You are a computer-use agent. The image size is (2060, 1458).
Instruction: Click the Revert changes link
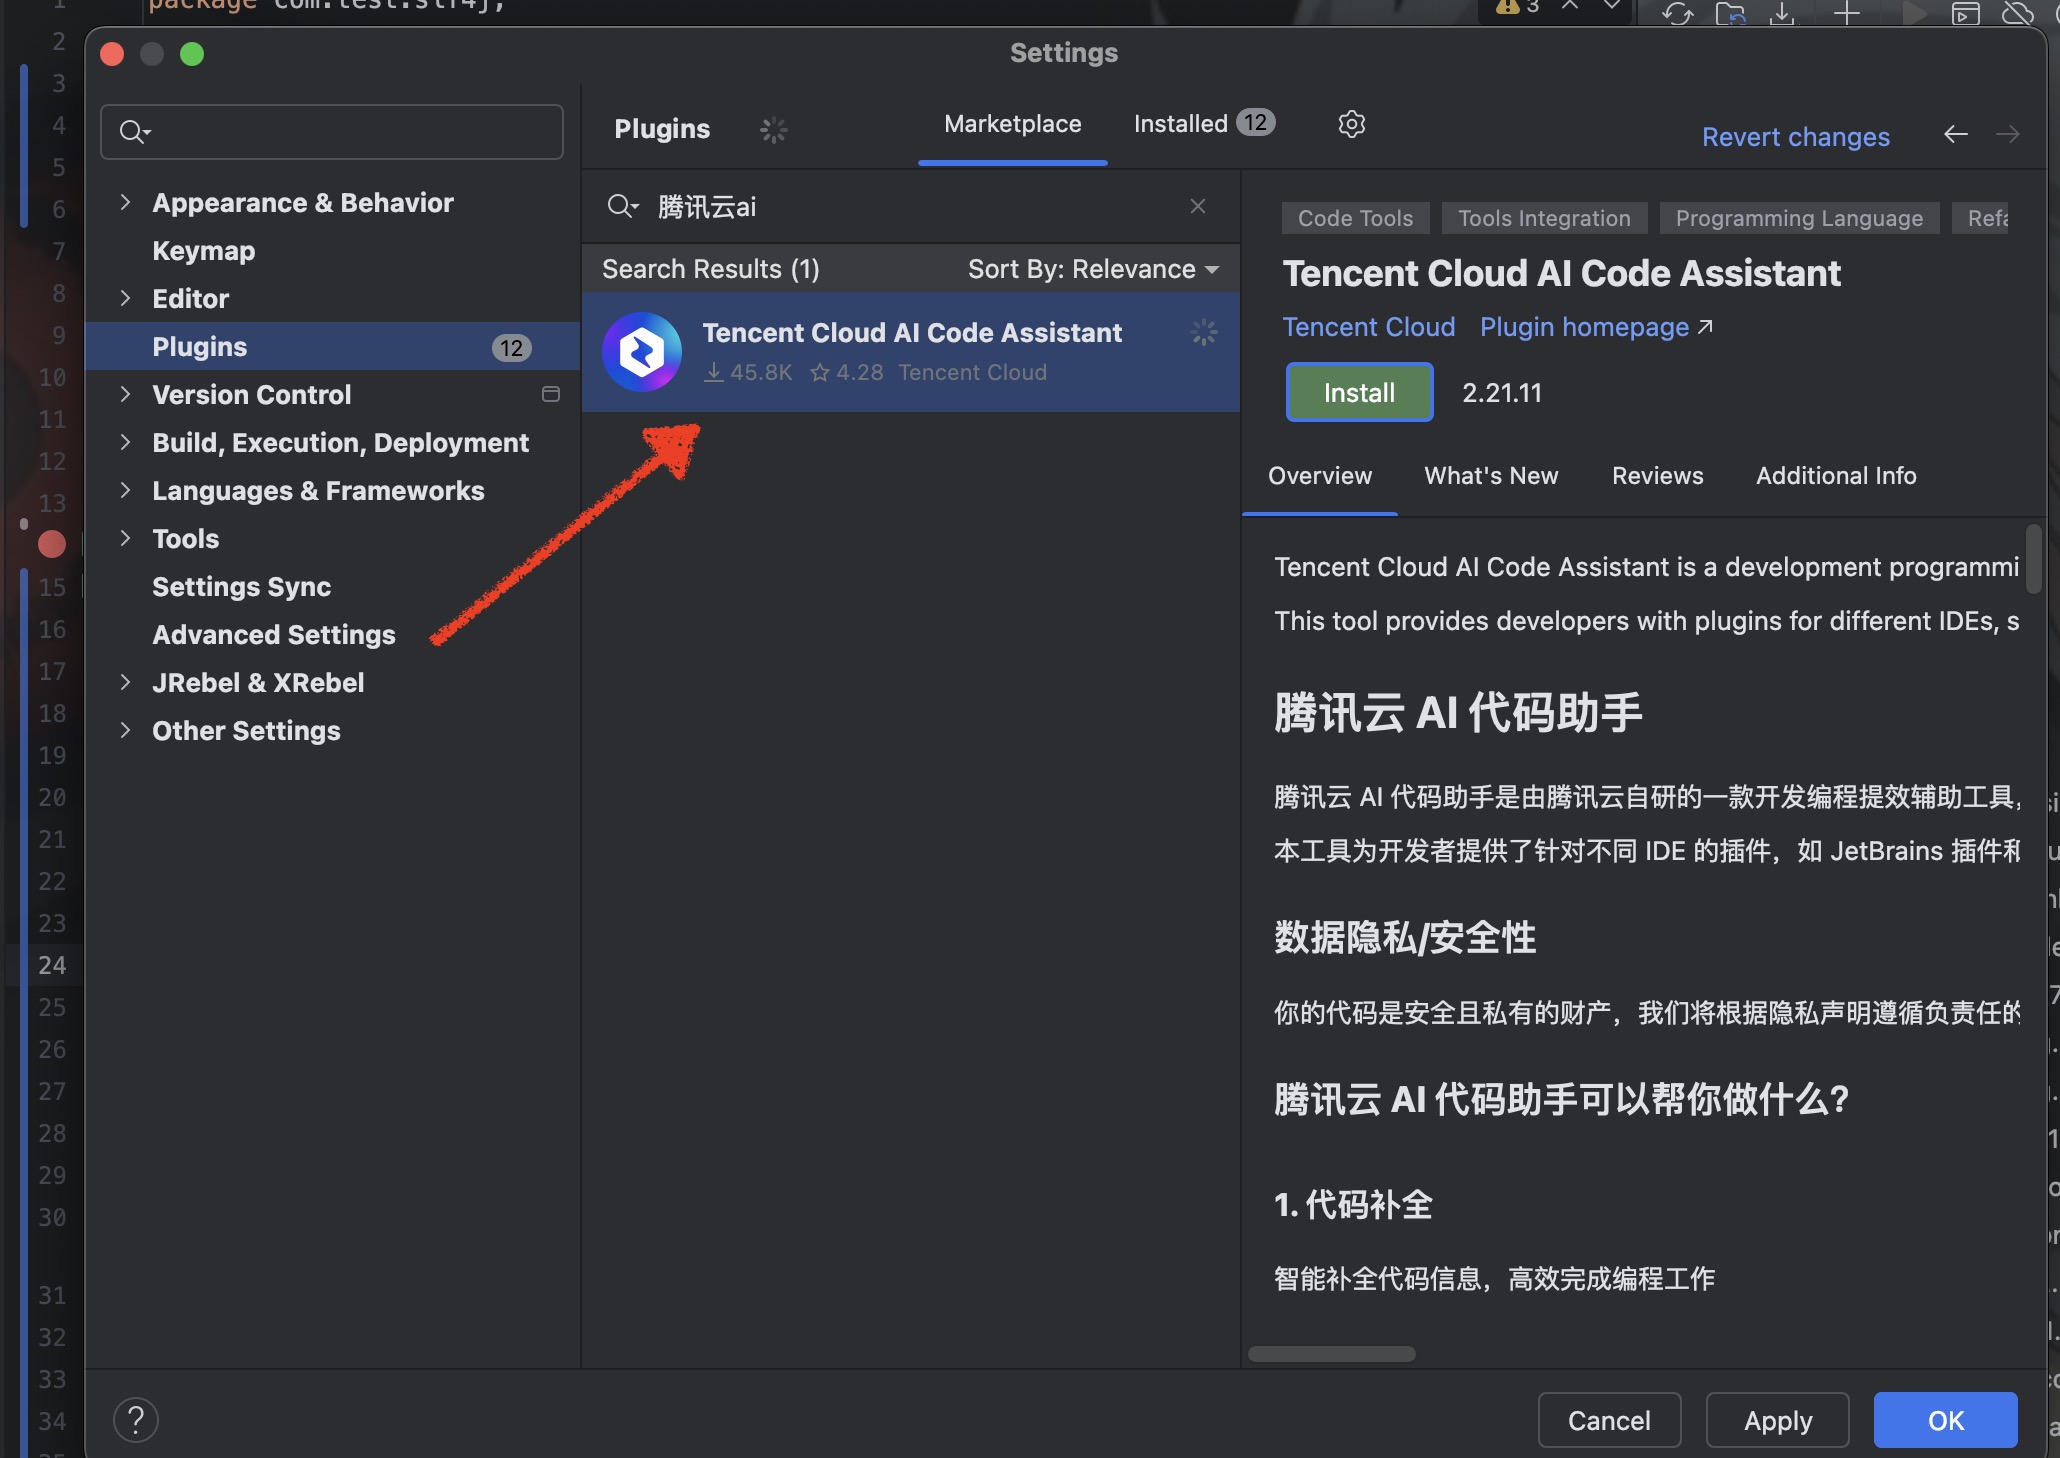[x=1796, y=136]
